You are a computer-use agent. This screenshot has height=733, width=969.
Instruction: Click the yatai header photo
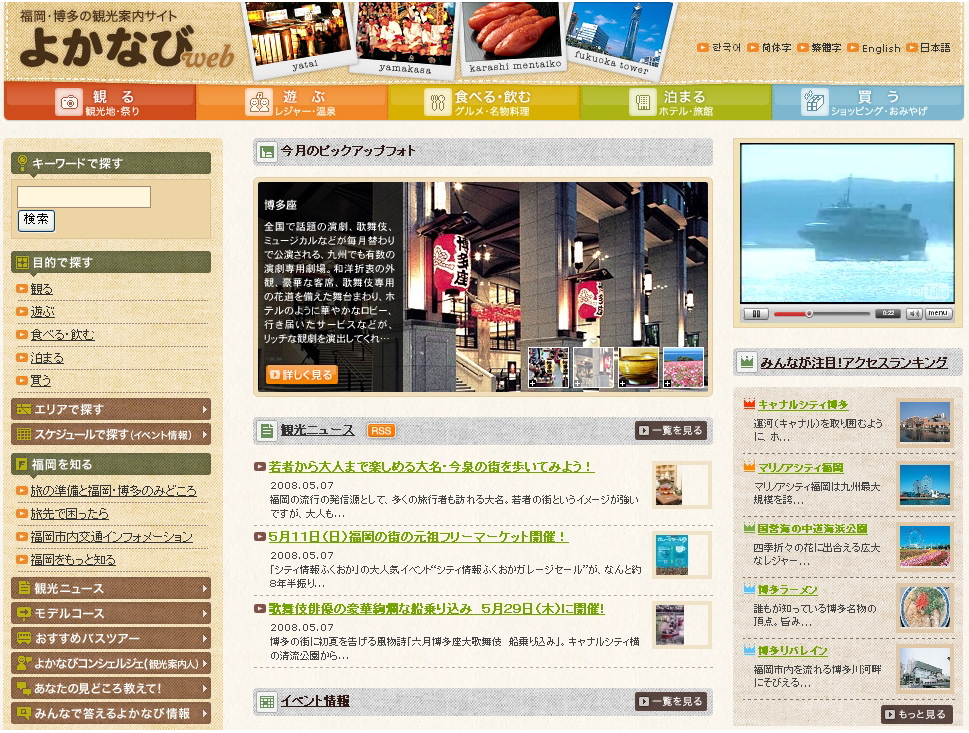(x=300, y=36)
